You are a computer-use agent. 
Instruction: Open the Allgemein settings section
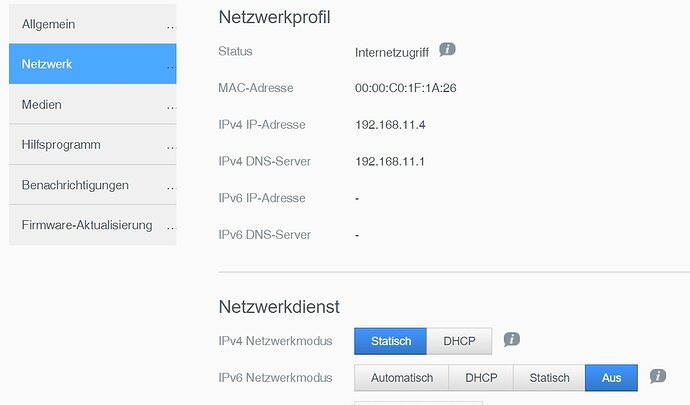(x=92, y=23)
